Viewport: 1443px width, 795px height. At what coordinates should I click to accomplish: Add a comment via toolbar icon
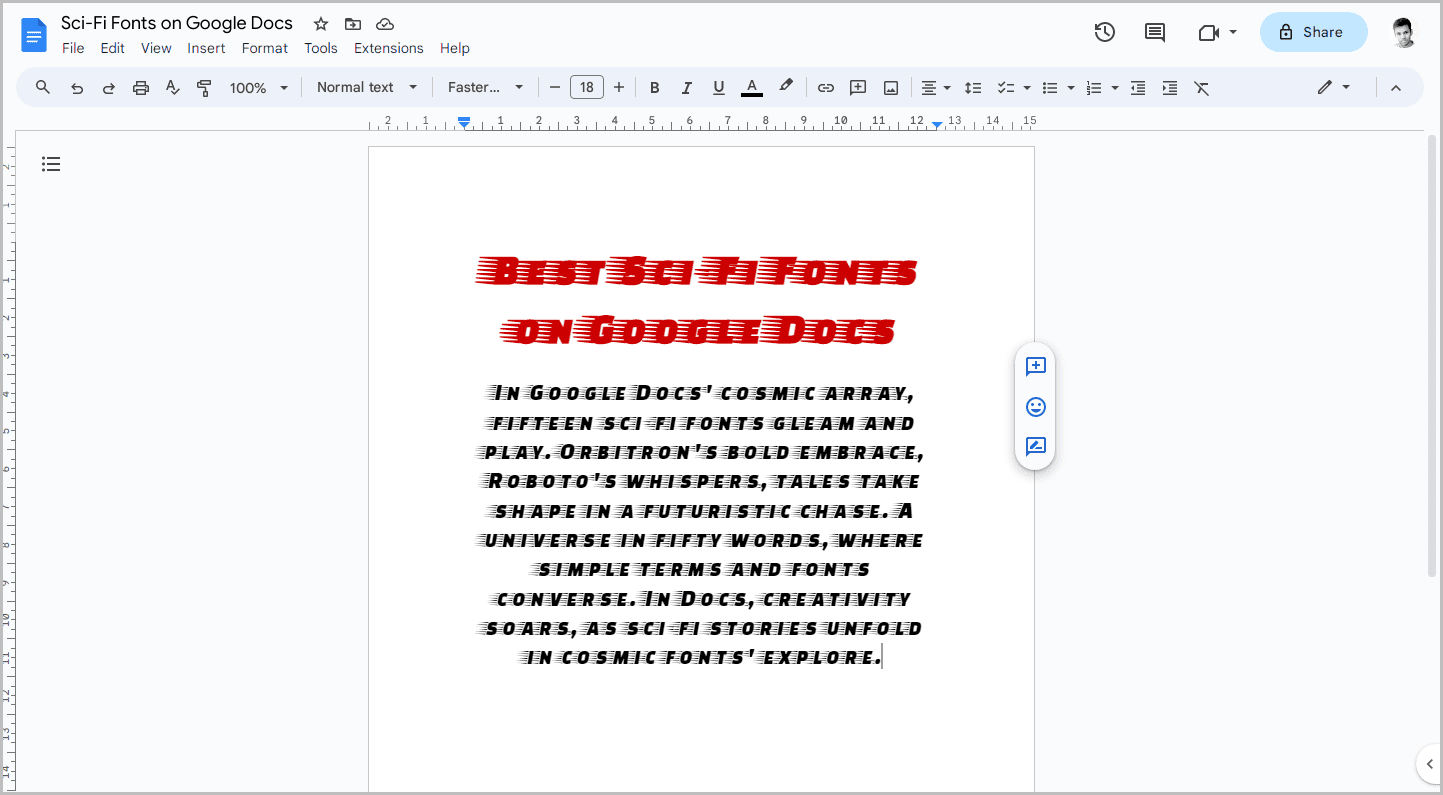pyautogui.click(x=858, y=87)
